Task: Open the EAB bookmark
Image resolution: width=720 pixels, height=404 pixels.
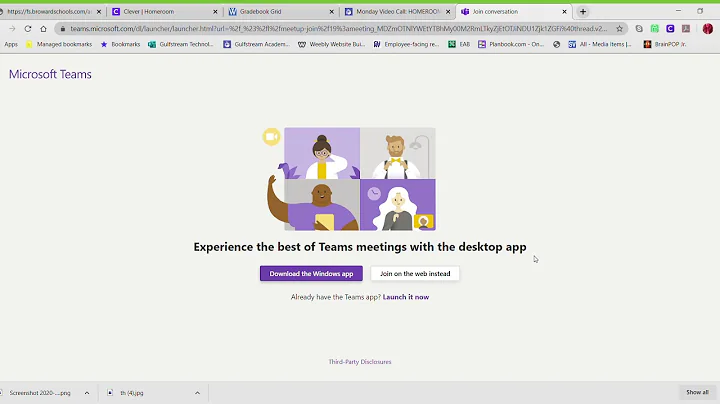Action: tap(459, 45)
